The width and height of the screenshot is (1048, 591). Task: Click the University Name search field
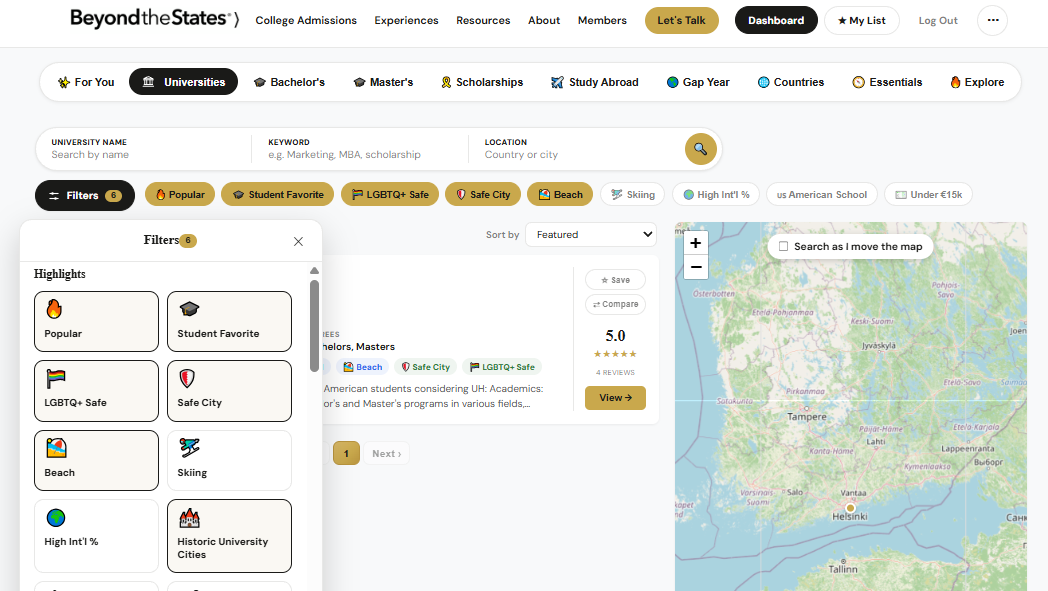(x=143, y=149)
